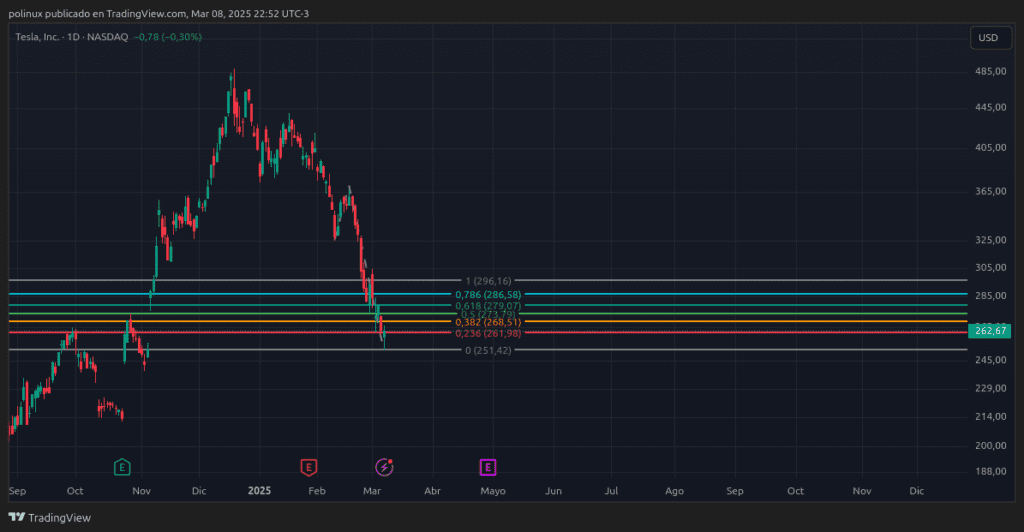Click the 245,00 price axis label
Screen dimensions: 1024x532
click(x=991, y=360)
